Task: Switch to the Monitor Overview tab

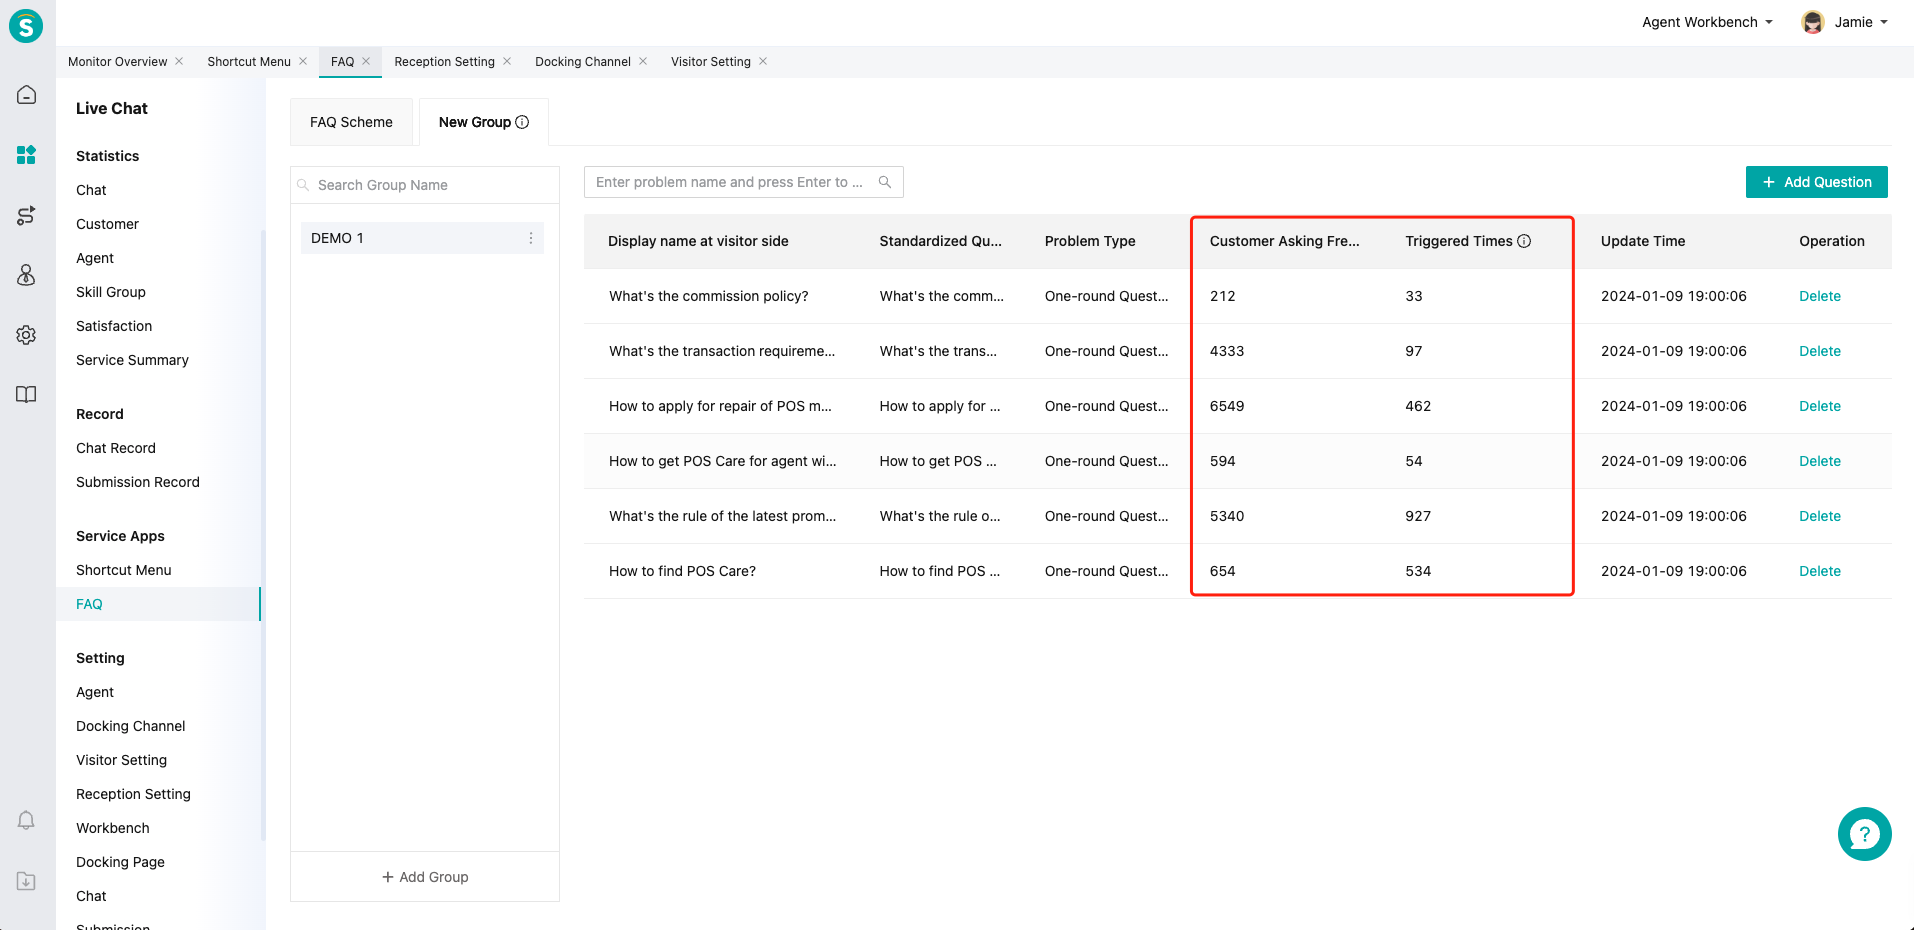Action: click(118, 61)
